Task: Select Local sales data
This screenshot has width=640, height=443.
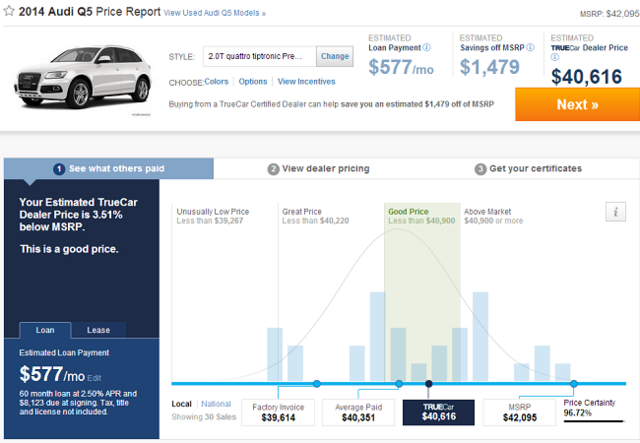Action: [182, 404]
